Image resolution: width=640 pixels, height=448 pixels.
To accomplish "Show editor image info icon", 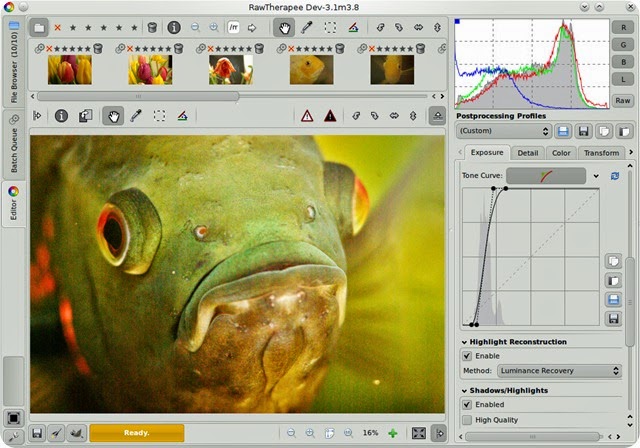I will coord(61,116).
